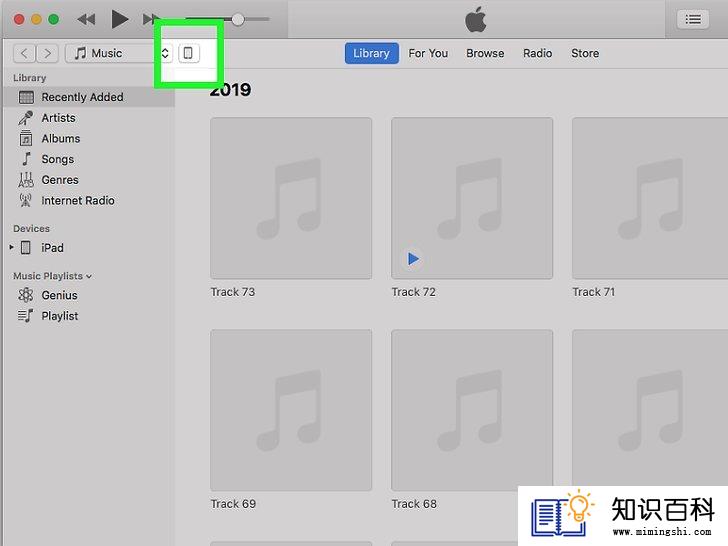
Task: Start playback with the Play button
Action: click(120, 20)
